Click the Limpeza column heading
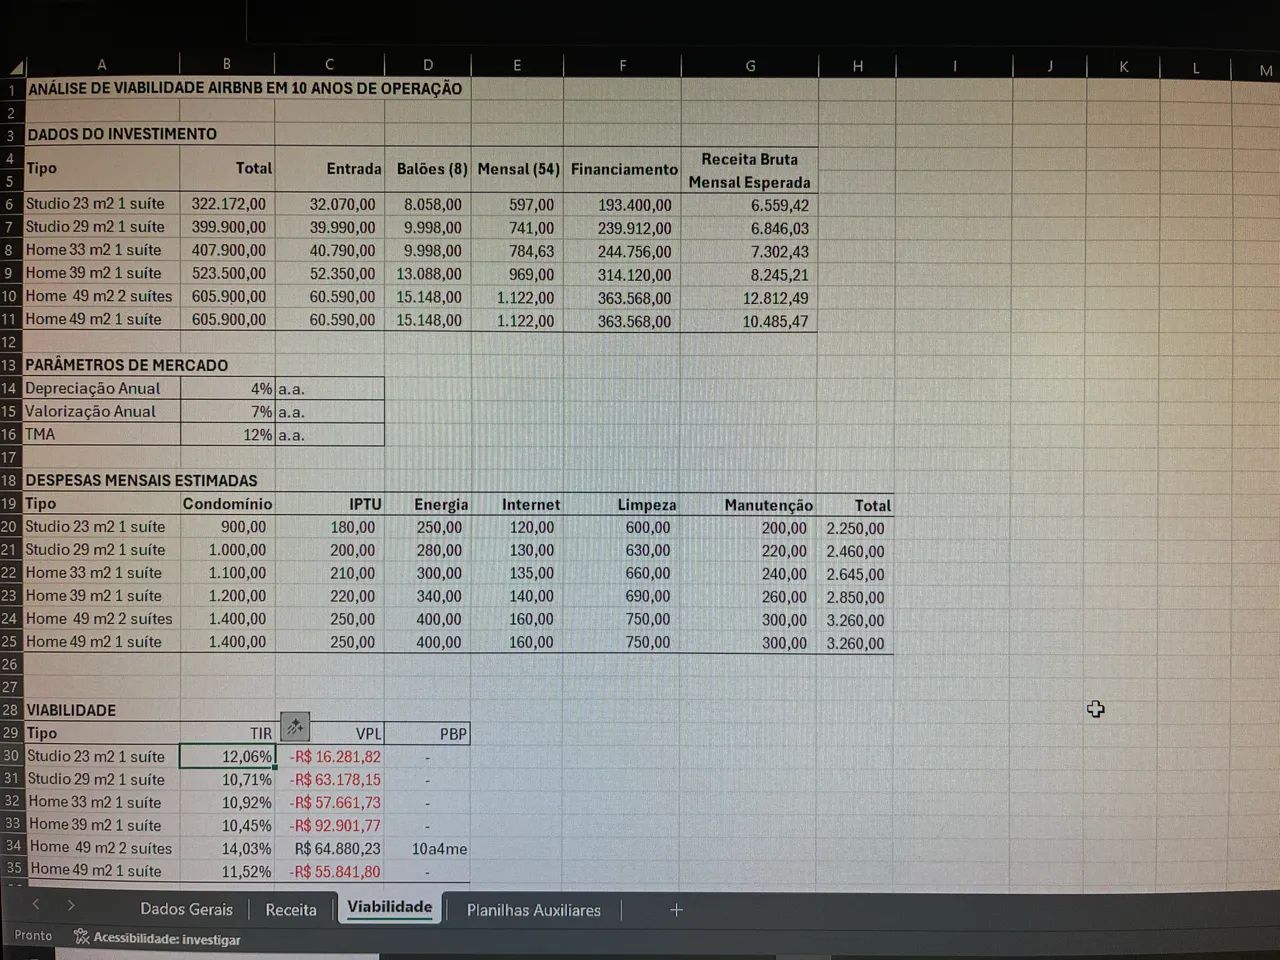Screen dimensions: 1280x960 pos(647,505)
